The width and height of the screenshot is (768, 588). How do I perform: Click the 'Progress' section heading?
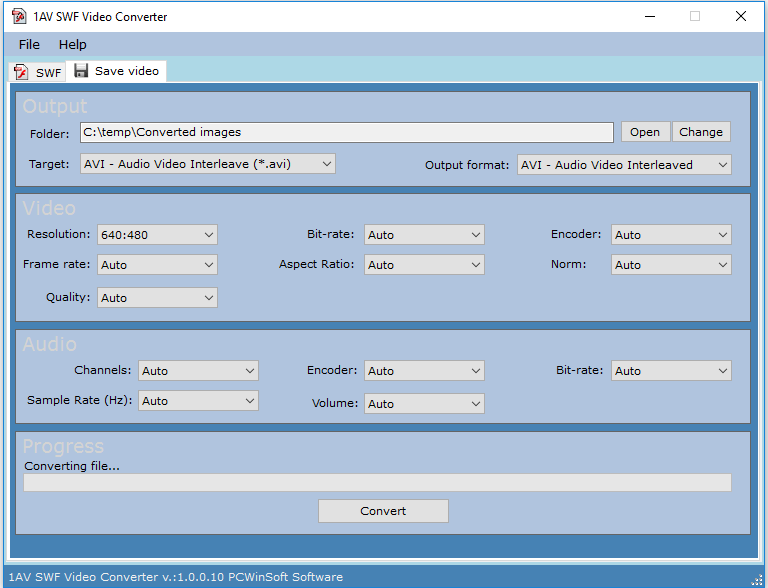[x=63, y=446]
